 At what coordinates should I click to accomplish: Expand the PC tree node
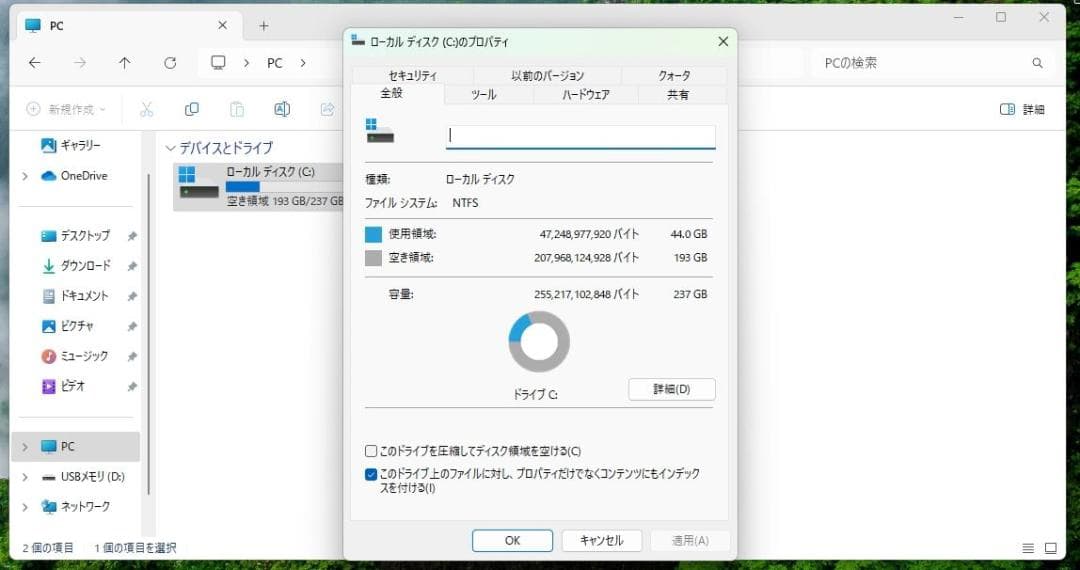click(25, 447)
